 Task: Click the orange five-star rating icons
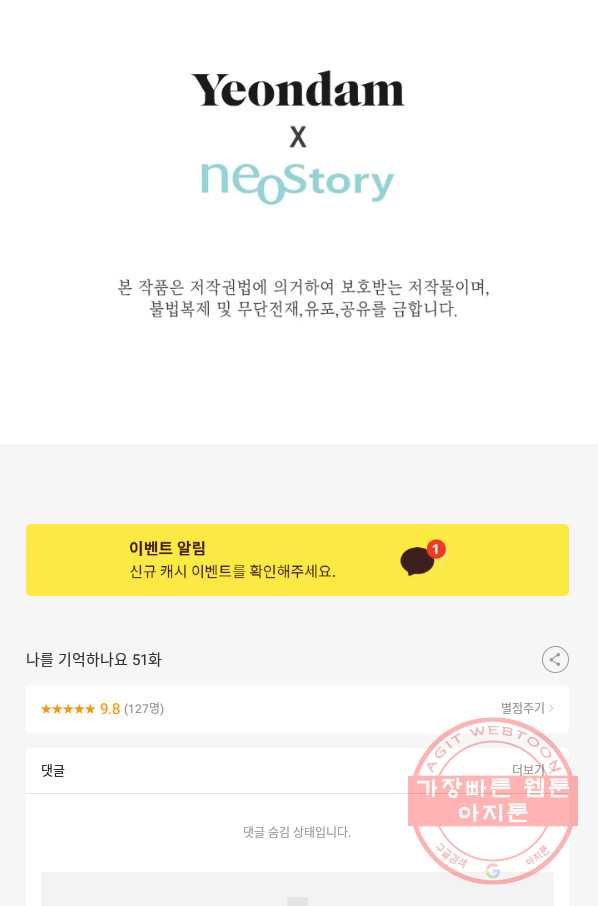click(x=68, y=708)
